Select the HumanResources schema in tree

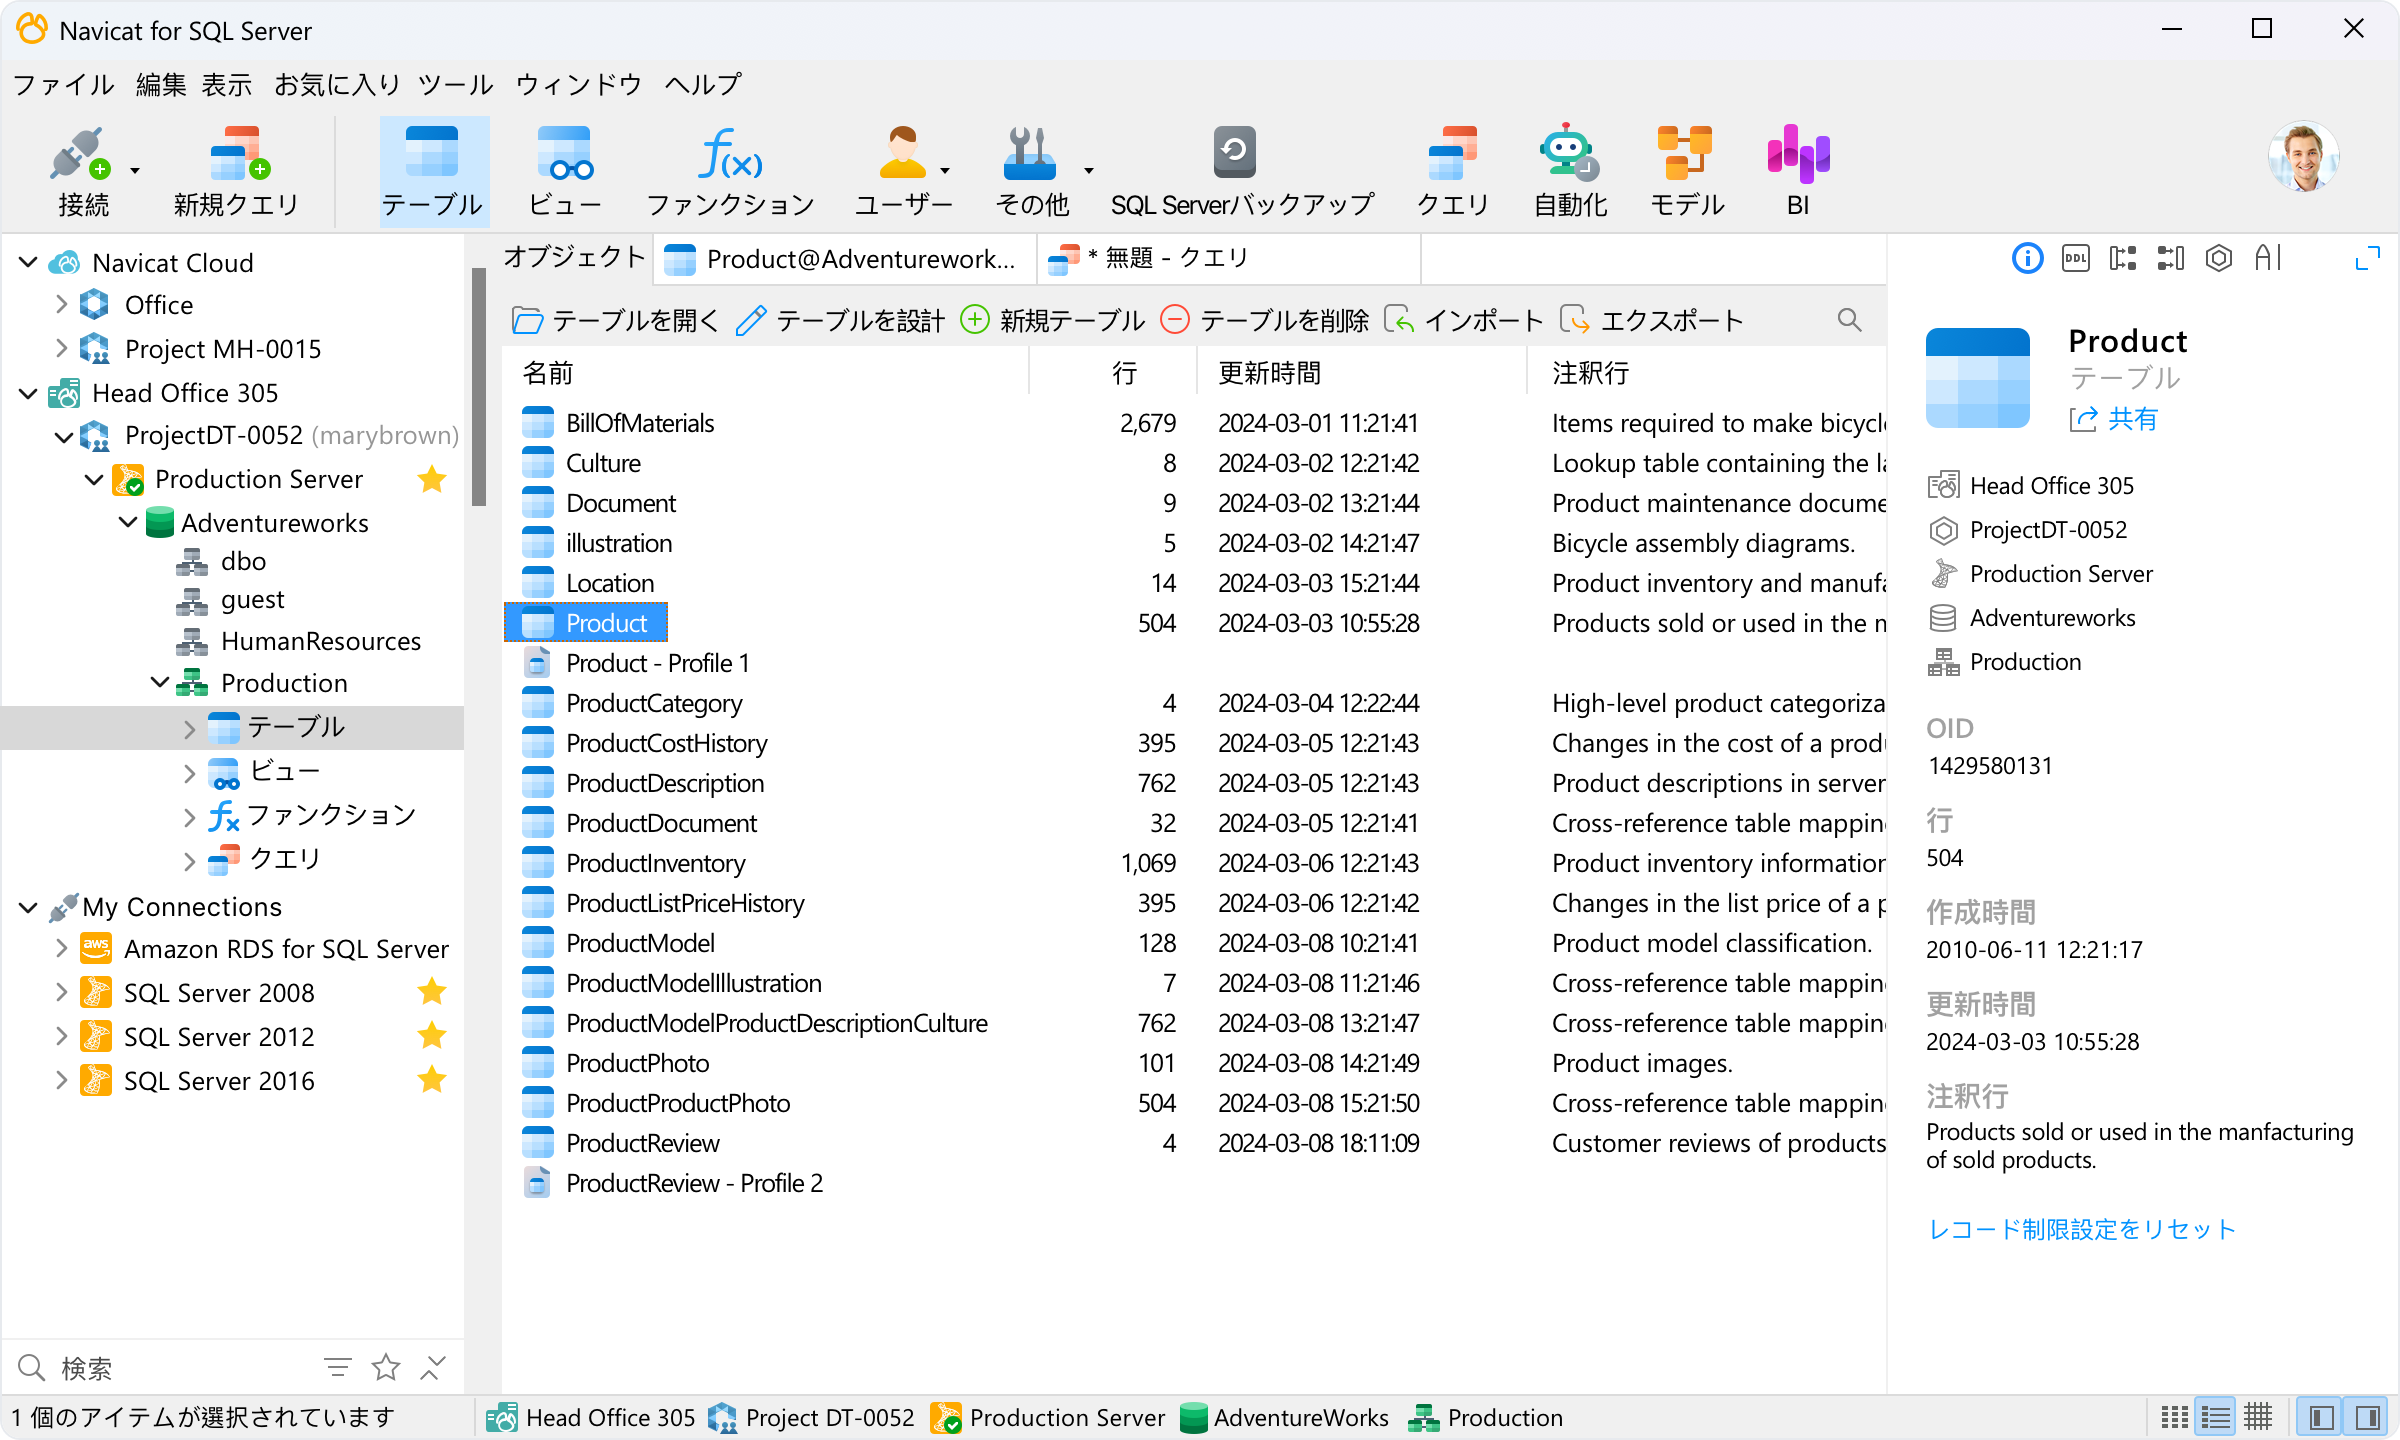[320, 641]
